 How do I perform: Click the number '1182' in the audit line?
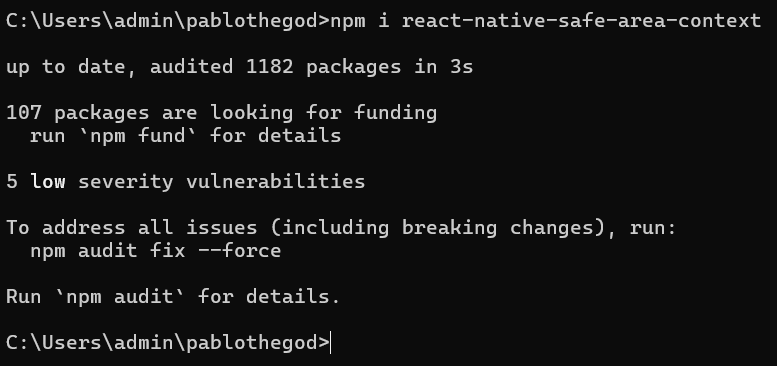pos(270,67)
